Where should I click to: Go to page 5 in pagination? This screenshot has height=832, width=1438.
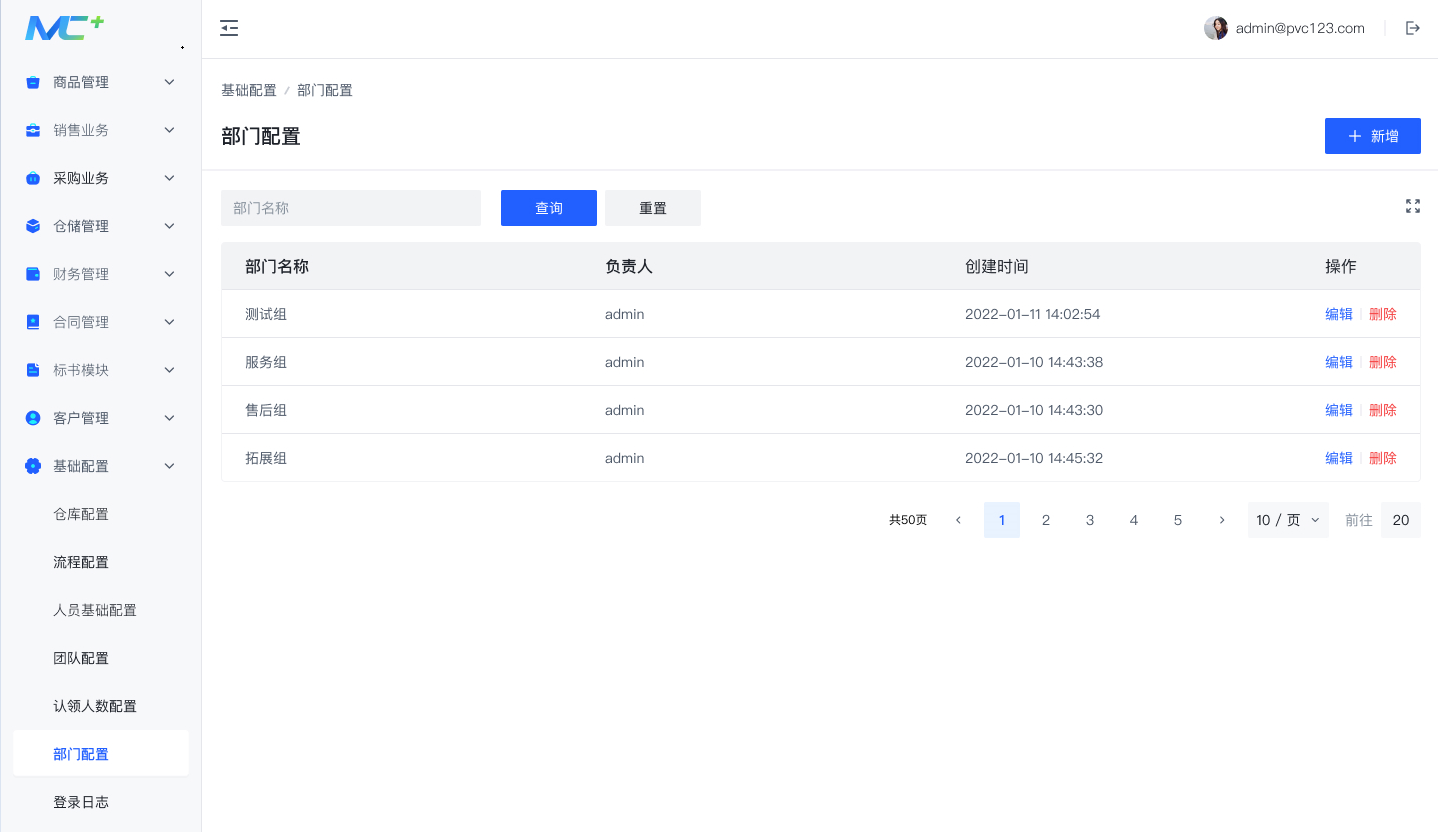tap(1178, 520)
